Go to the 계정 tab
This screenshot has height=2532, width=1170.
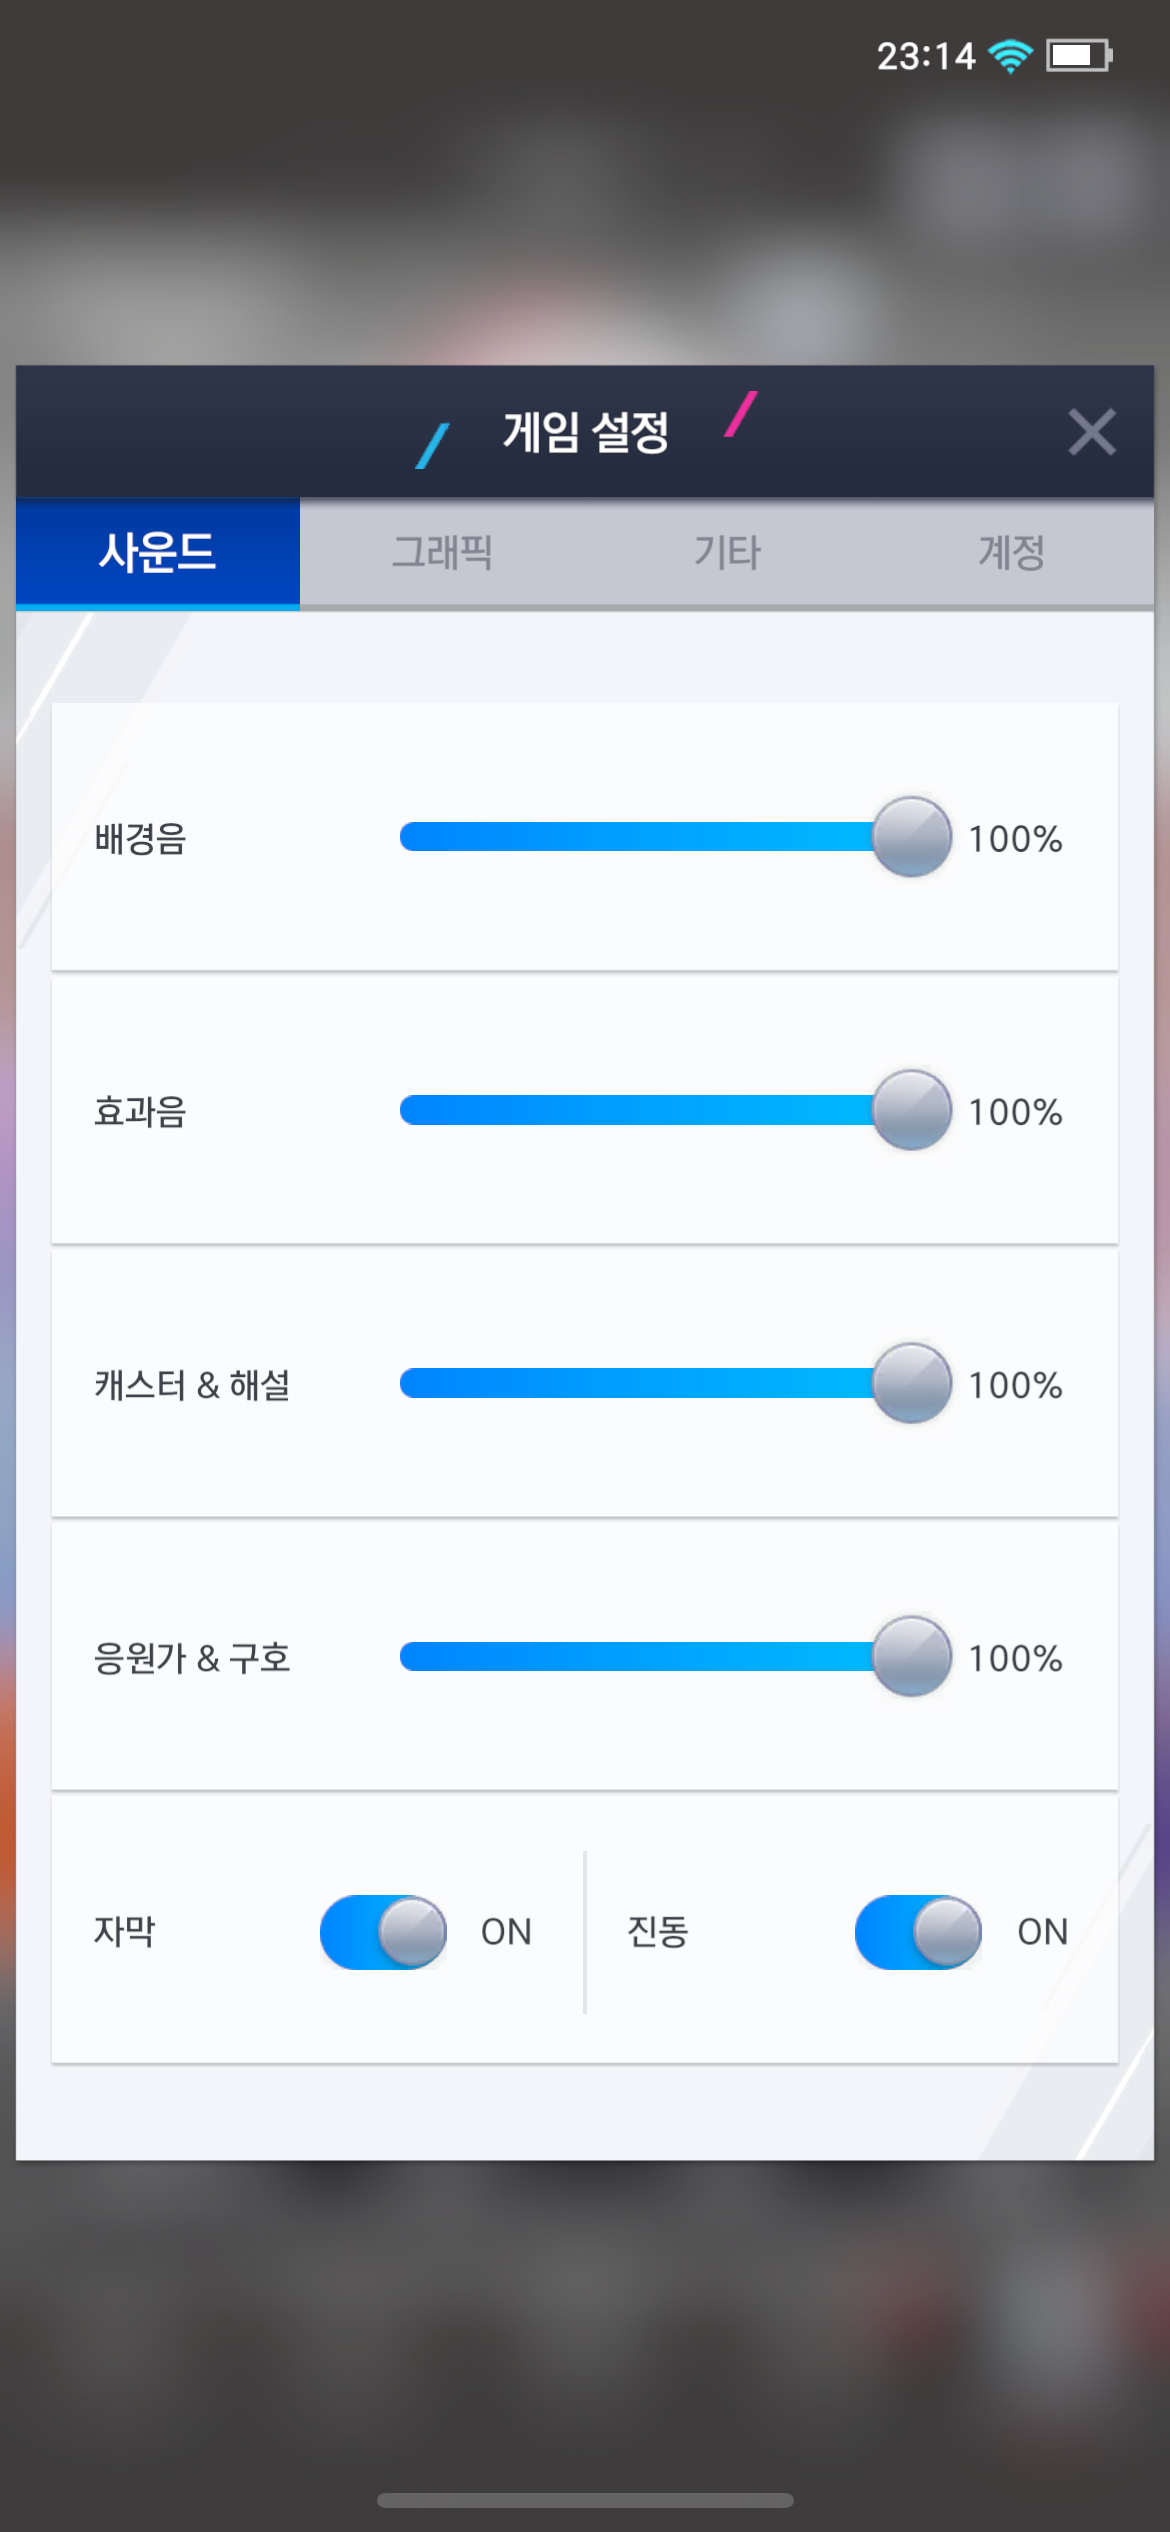point(1011,553)
